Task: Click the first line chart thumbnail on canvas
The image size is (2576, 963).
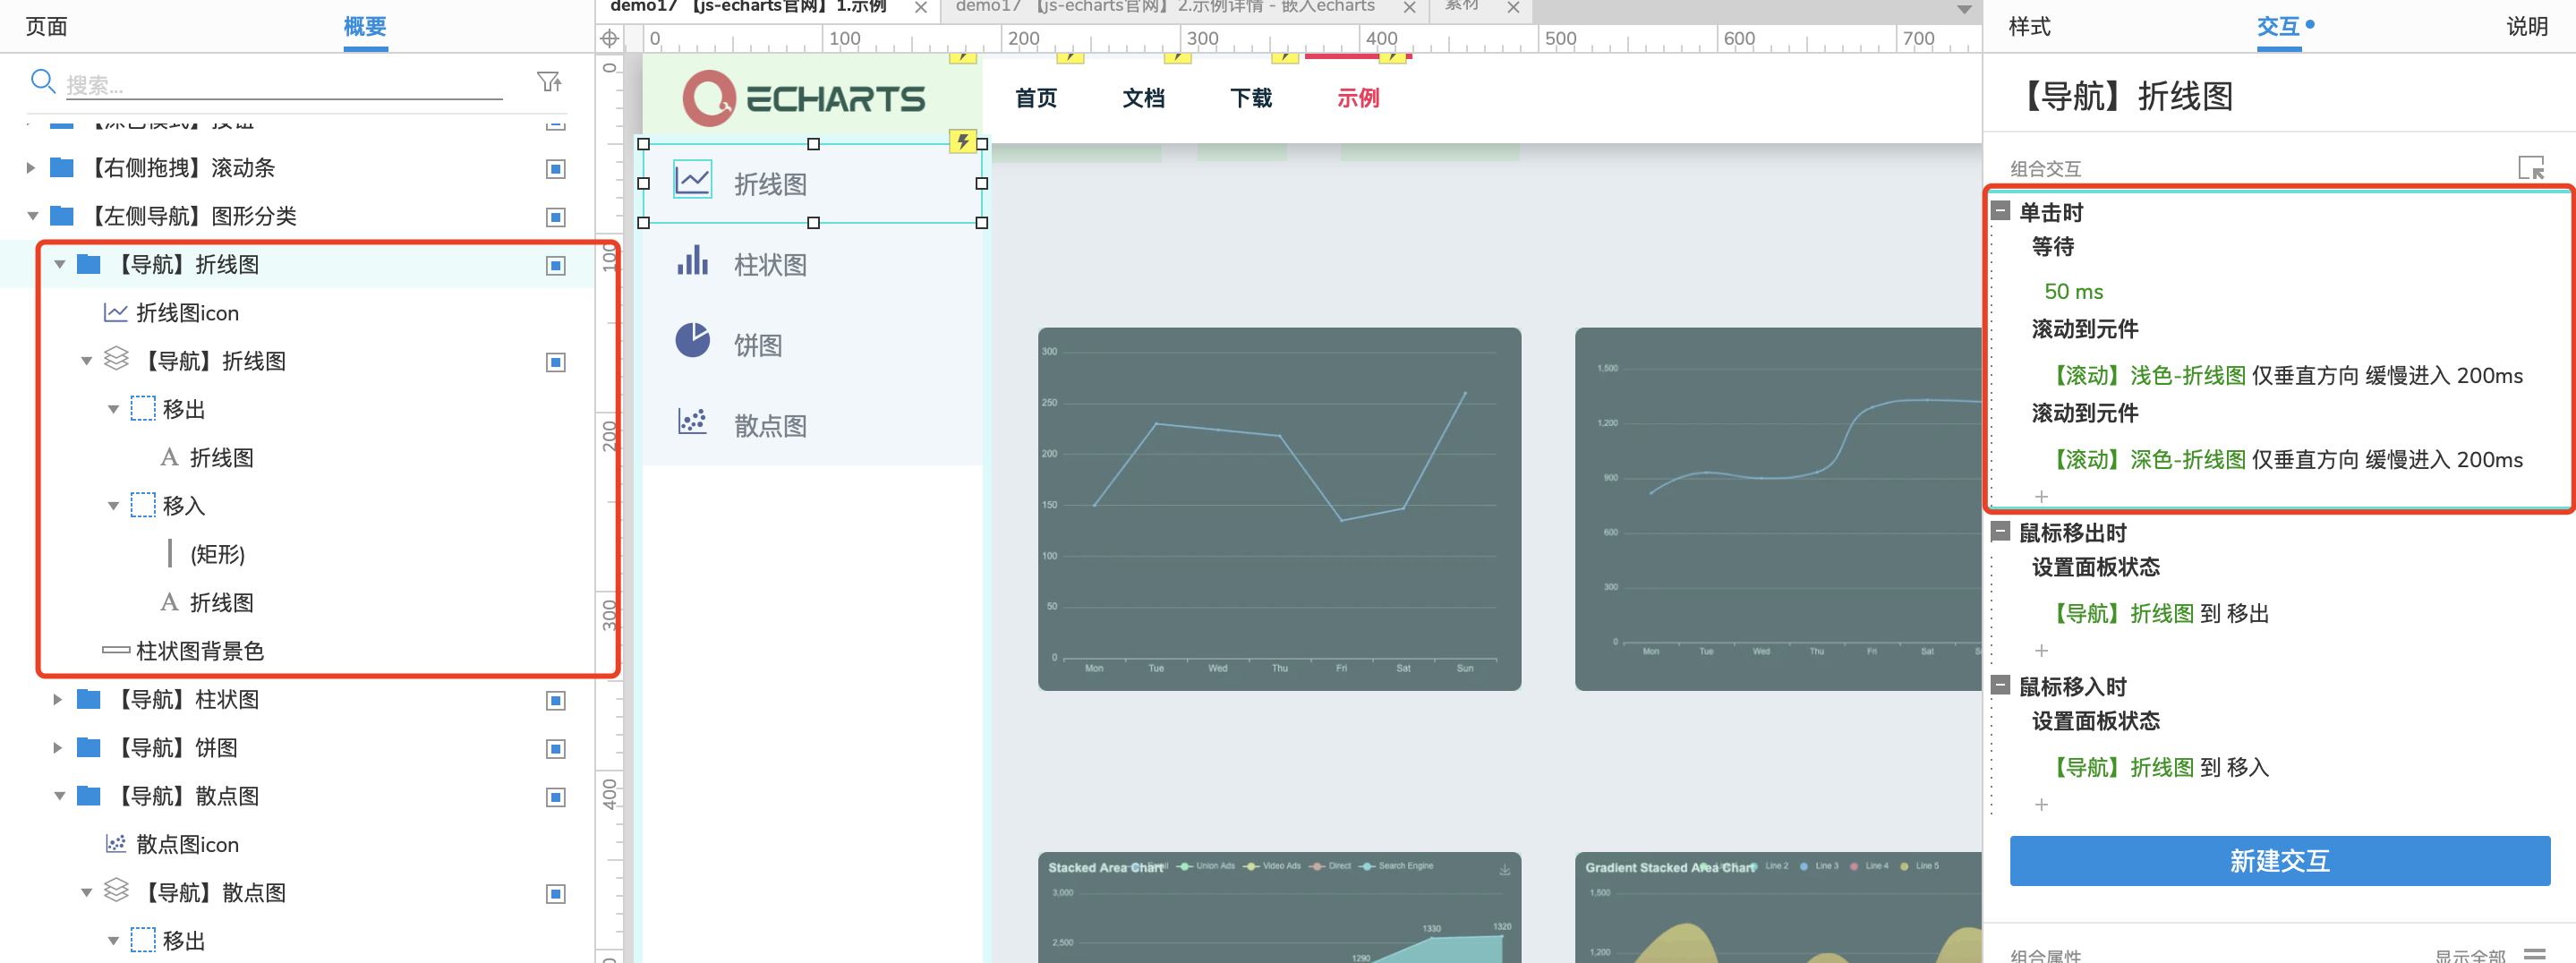Action: tap(1279, 509)
